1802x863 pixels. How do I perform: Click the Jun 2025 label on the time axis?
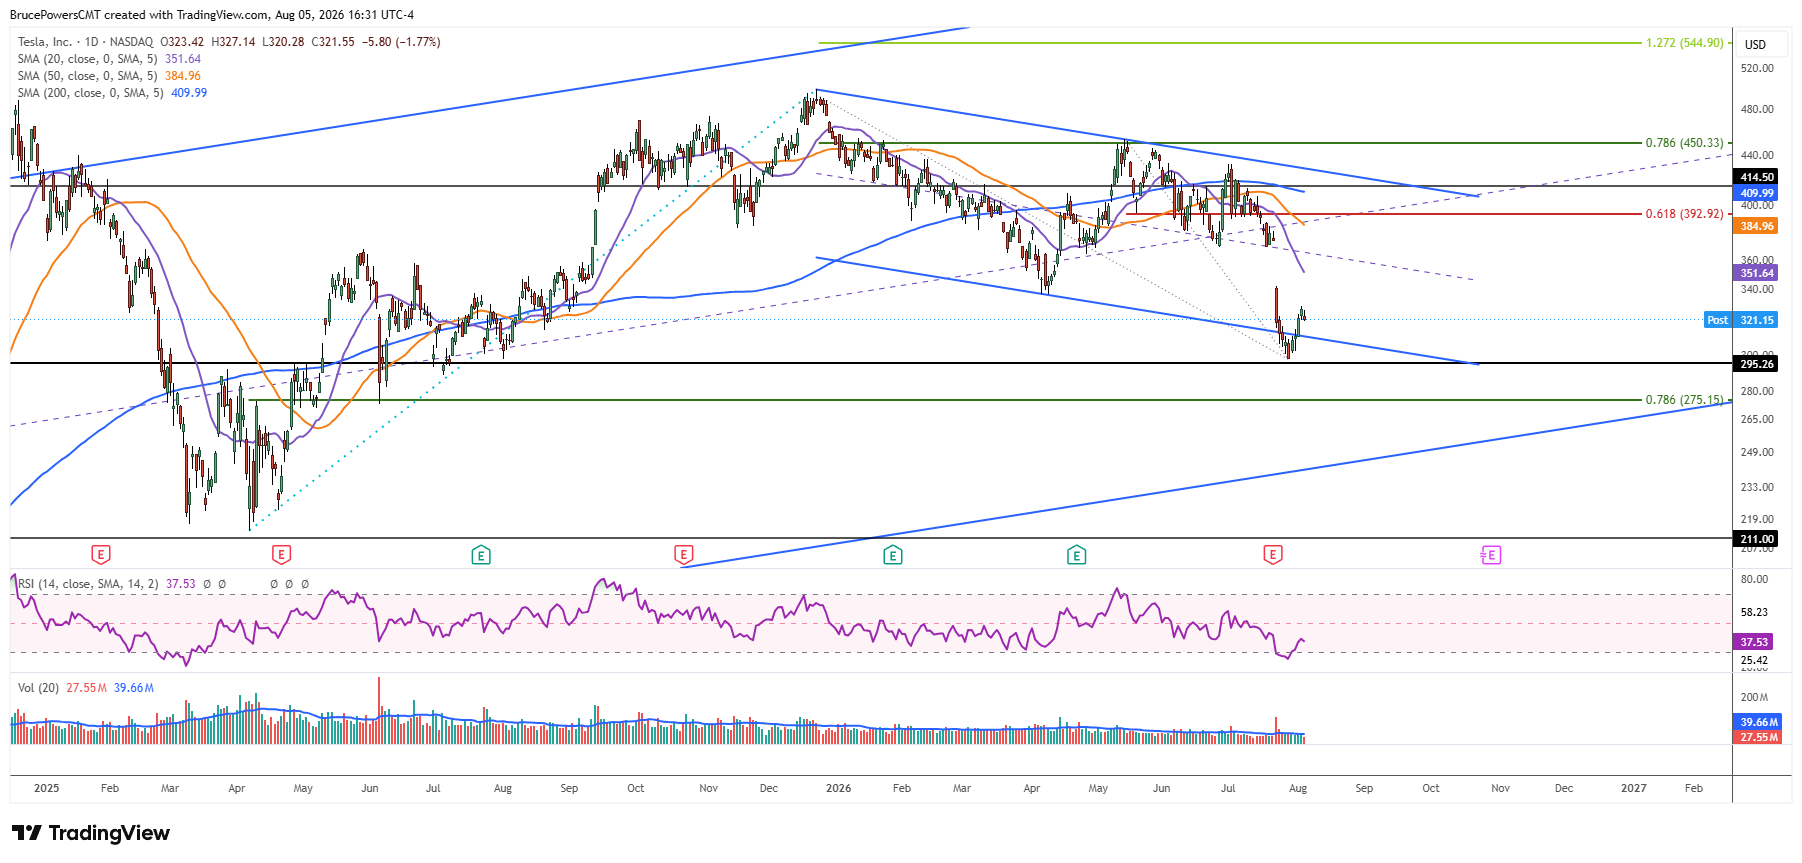click(x=370, y=788)
